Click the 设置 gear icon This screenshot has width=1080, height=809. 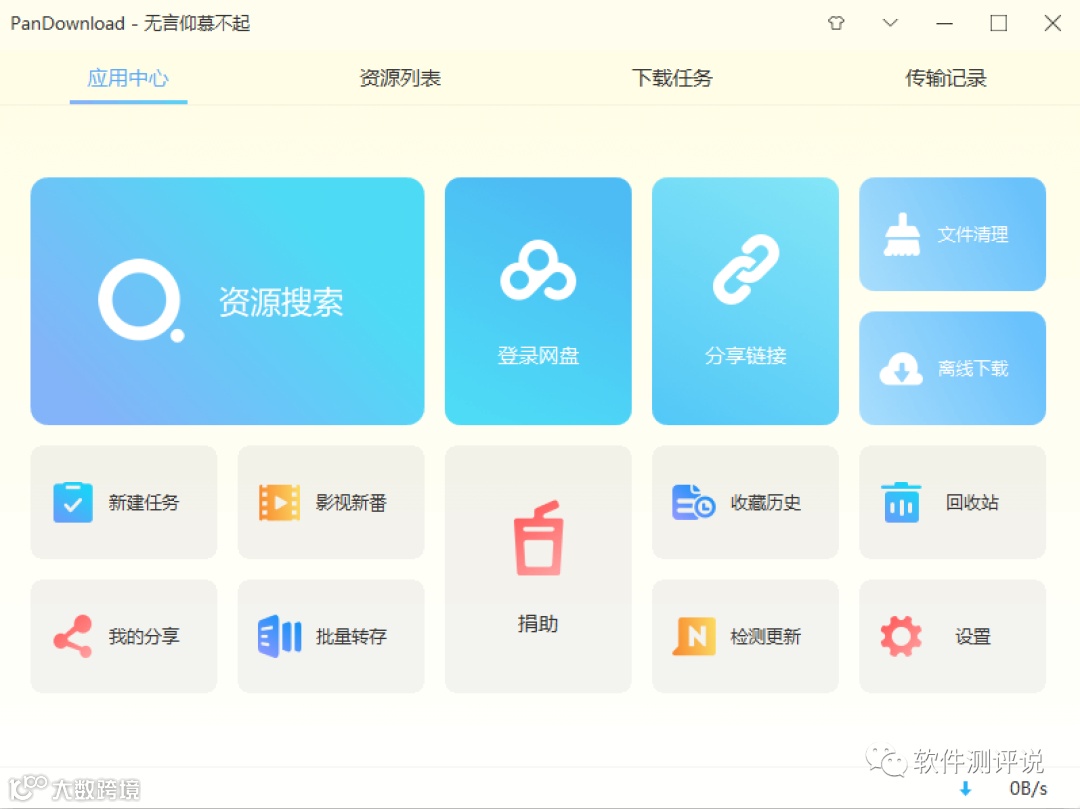[x=901, y=636]
